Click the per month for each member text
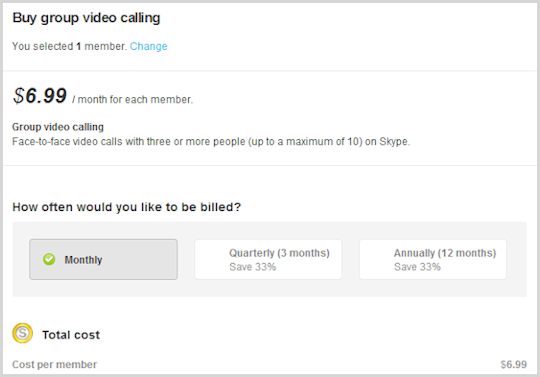Screen dimensions: 540x377 (x=133, y=100)
